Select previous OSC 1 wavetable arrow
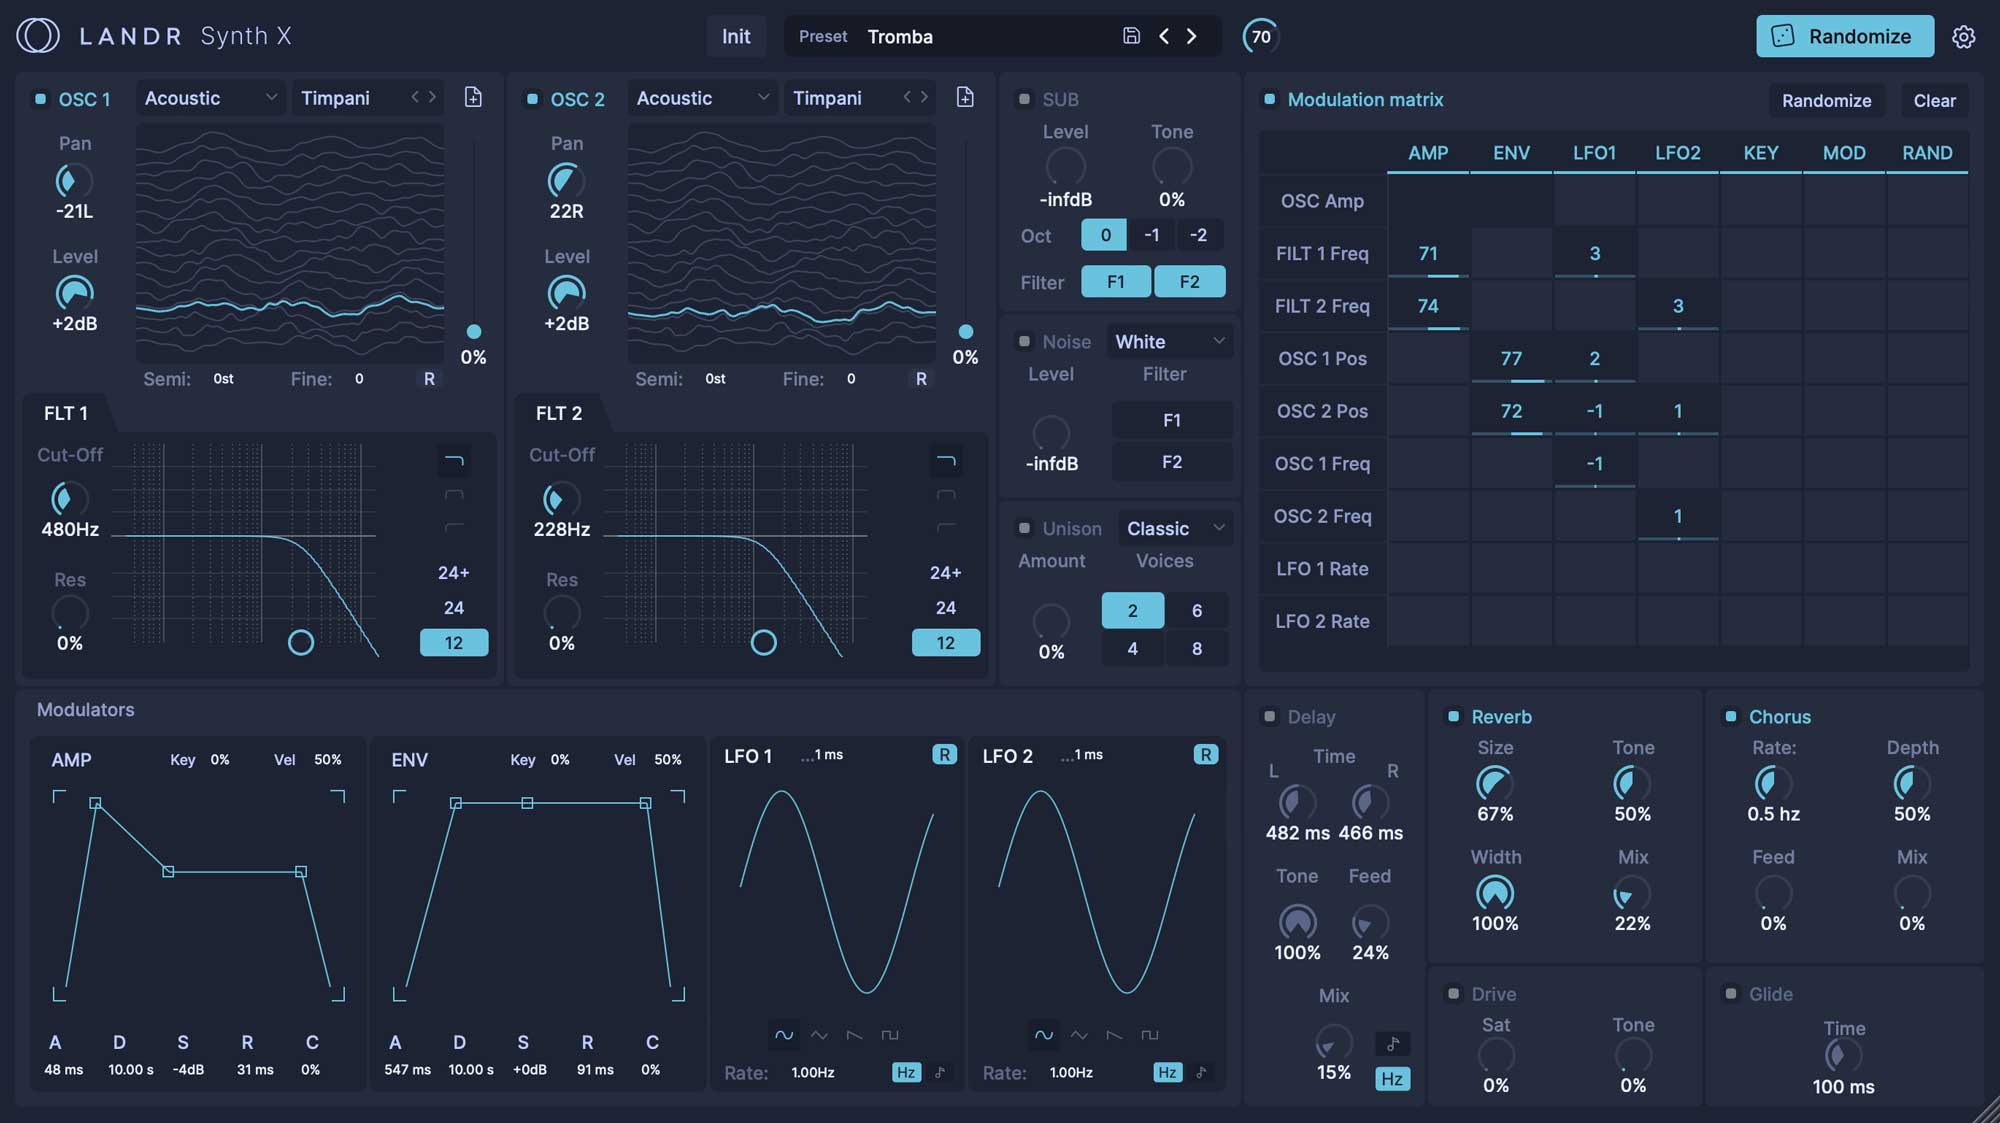 415,97
